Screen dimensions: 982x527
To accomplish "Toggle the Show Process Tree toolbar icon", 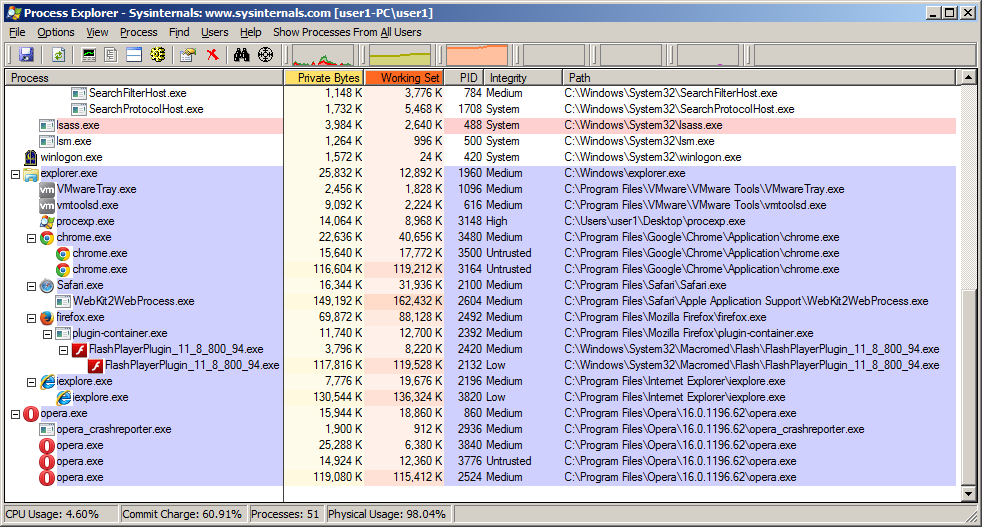I will 111,55.
